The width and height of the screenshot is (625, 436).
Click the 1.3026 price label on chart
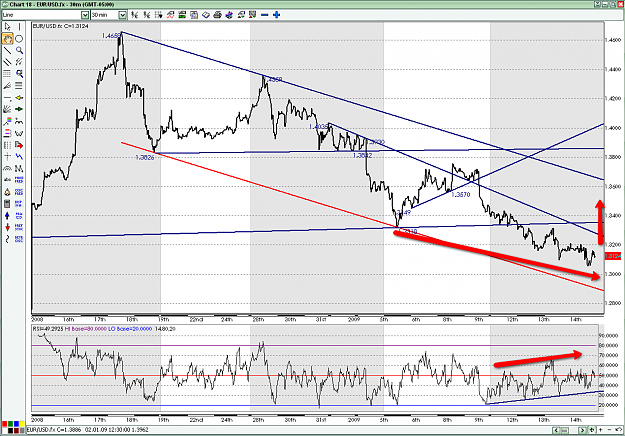click(x=145, y=158)
